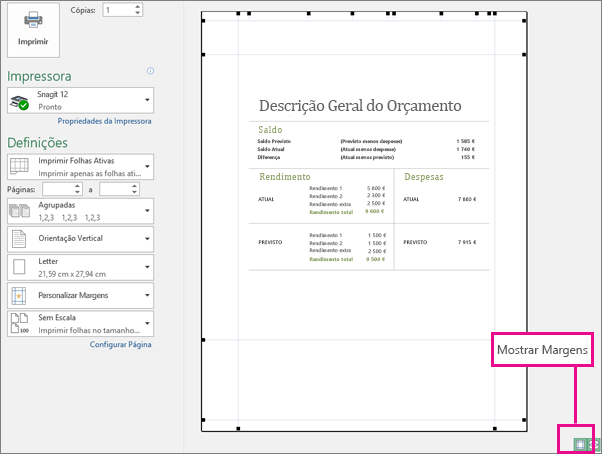Click the collated pages Agrupadas icon
602x454 pixels.
19,211
